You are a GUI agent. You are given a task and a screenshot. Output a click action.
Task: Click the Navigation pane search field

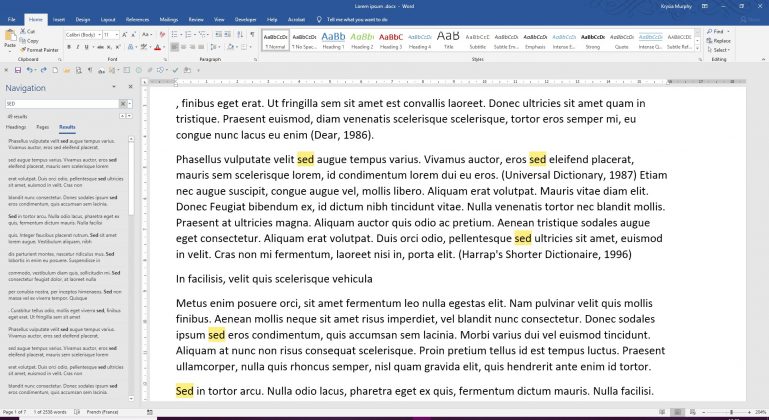pos(62,104)
